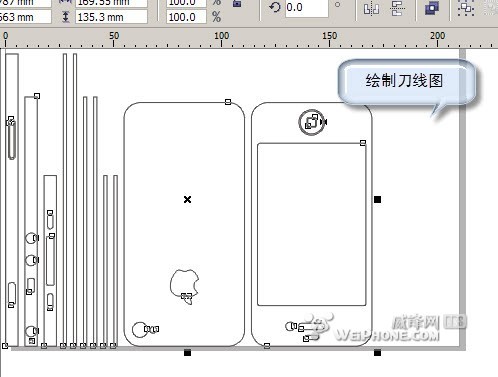
Task: Click the combine overlapping squares icon
Action: [x=432, y=8]
